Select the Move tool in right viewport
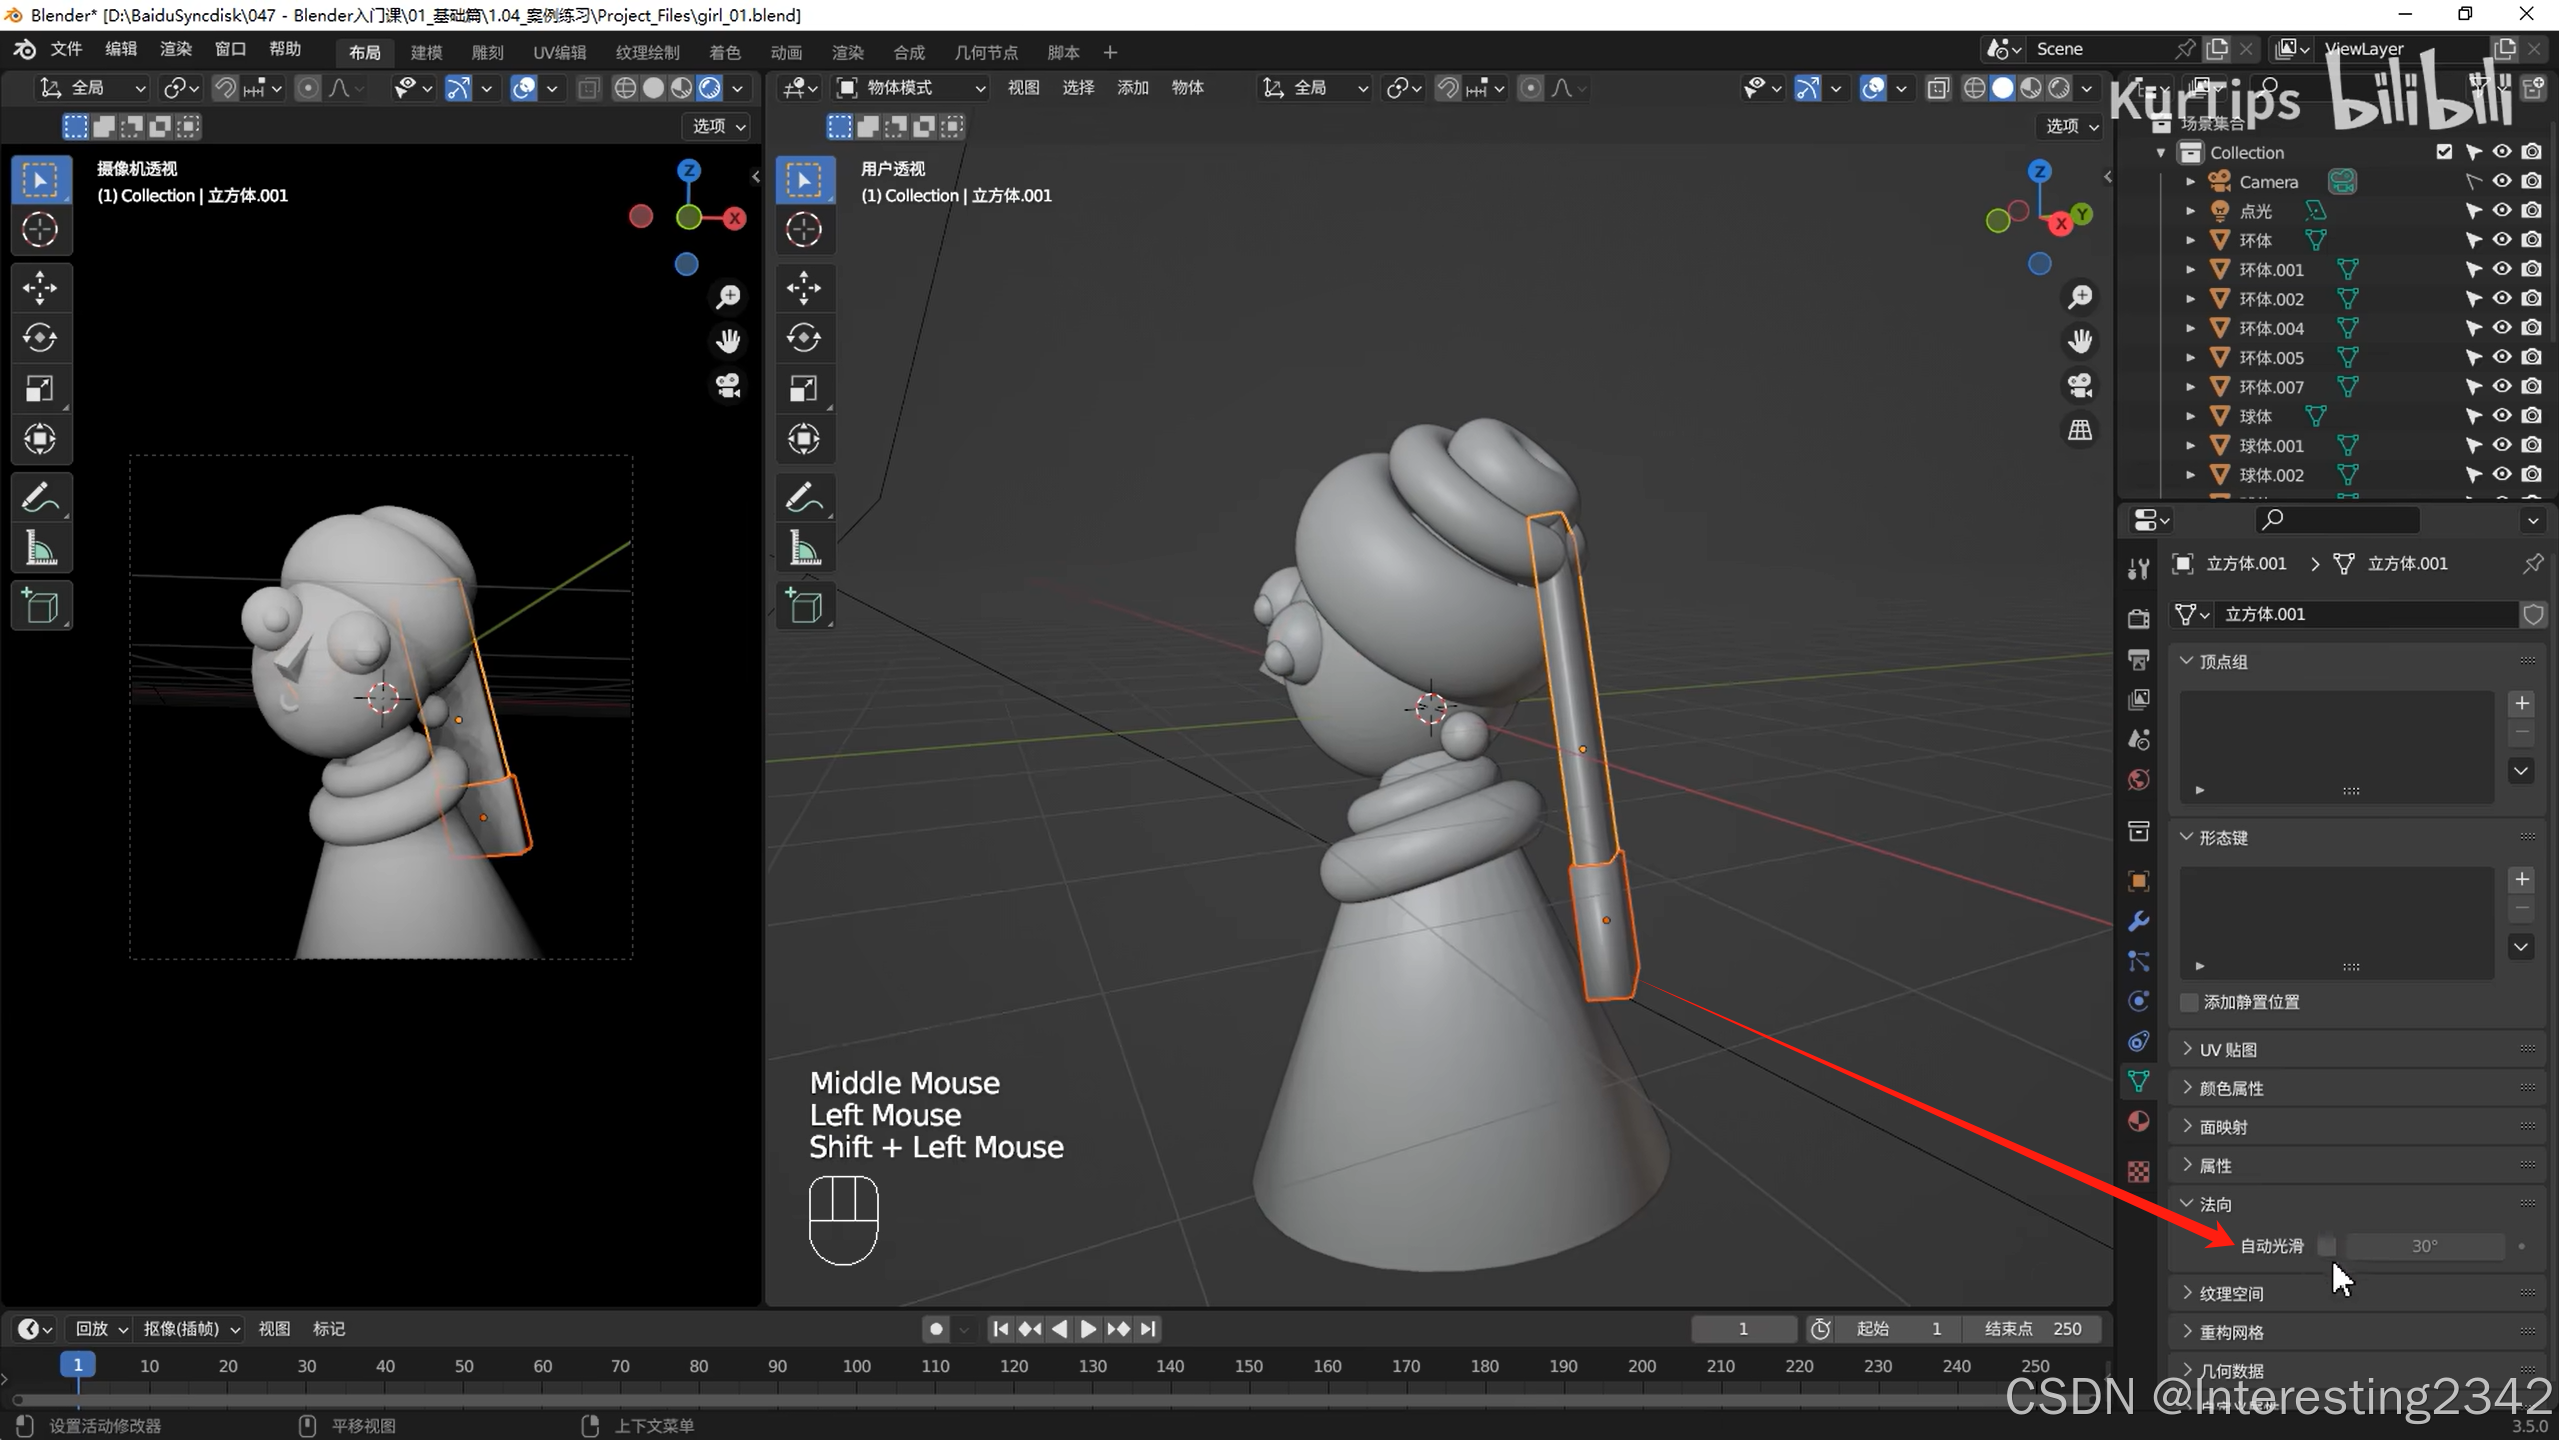The width and height of the screenshot is (2559, 1440). [x=803, y=288]
